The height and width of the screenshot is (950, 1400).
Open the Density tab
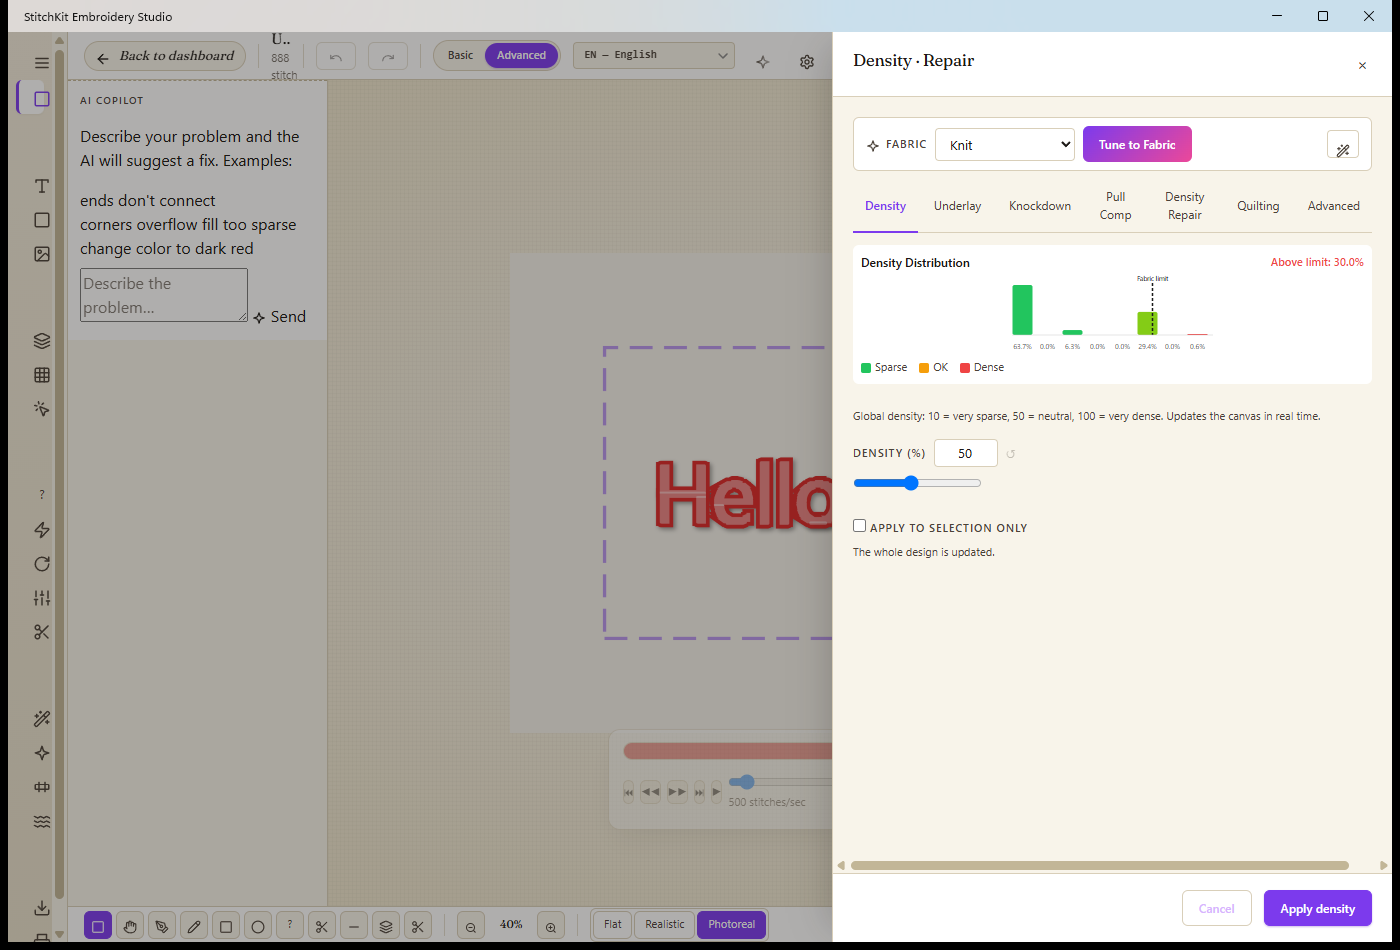885,206
